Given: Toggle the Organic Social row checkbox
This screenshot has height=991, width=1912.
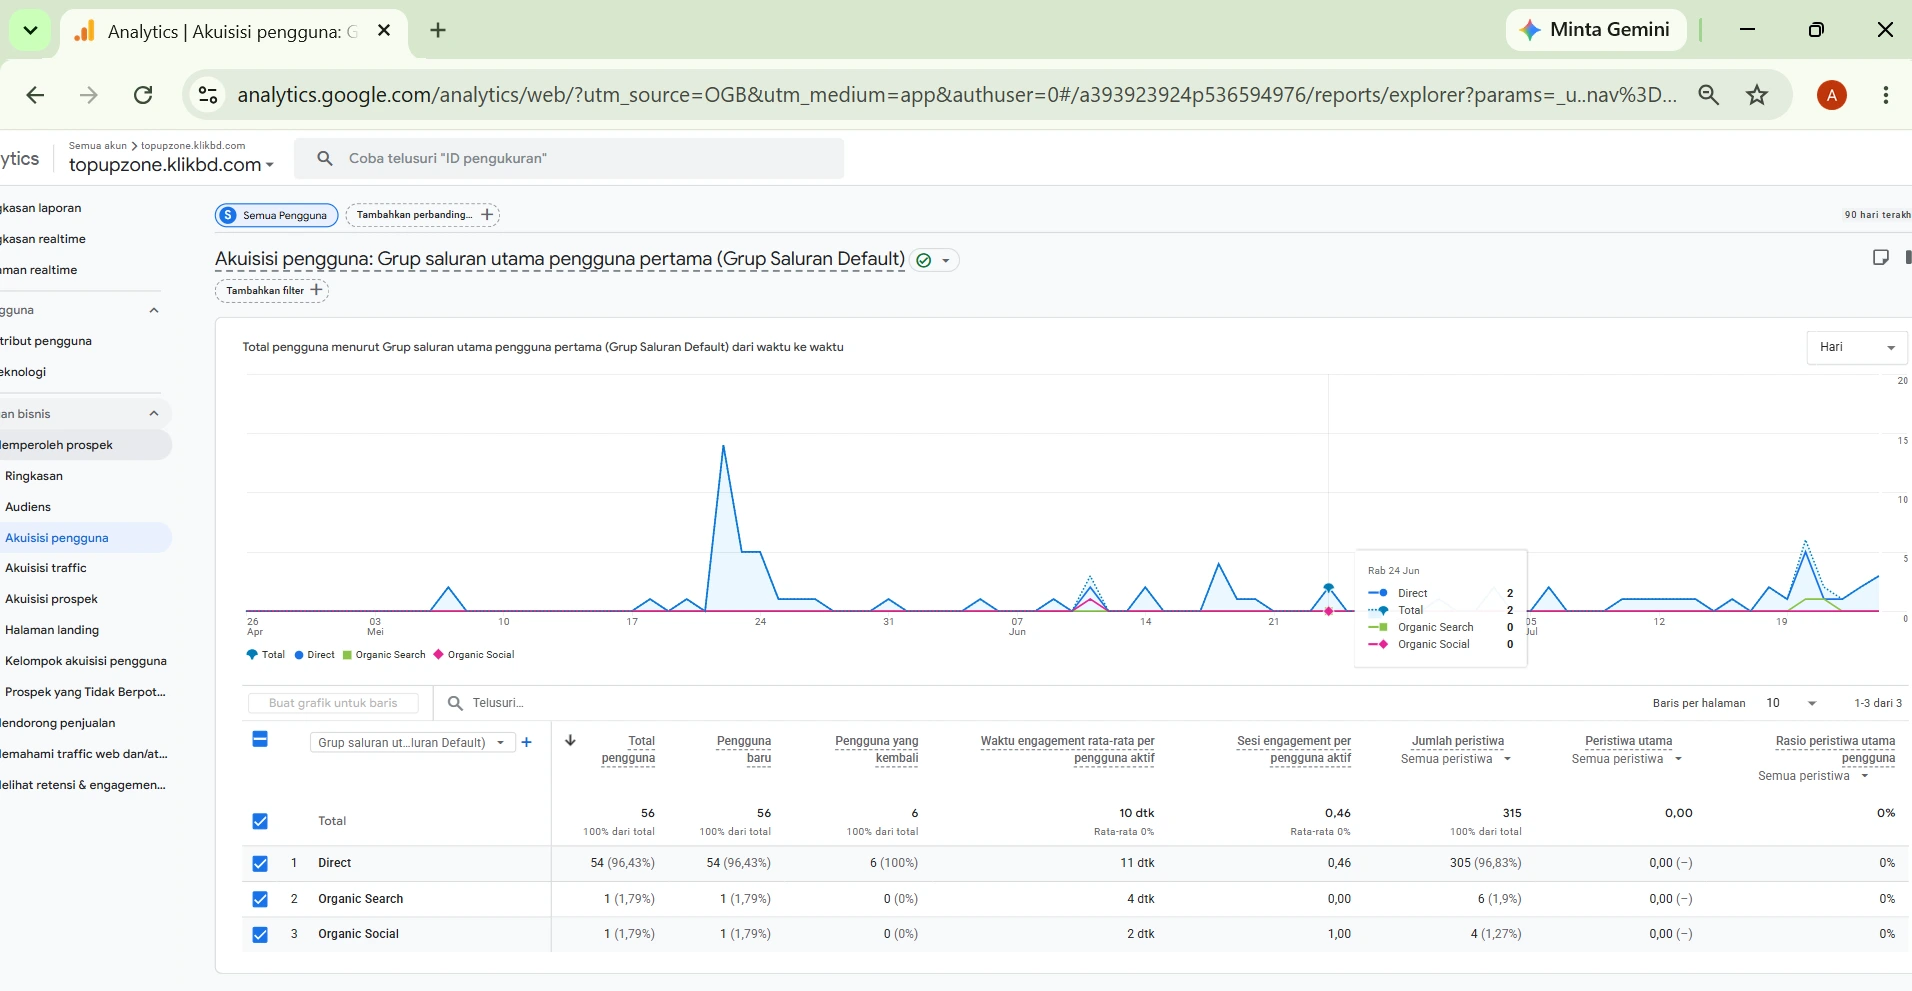Looking at the screenshot, I should 260,935.
